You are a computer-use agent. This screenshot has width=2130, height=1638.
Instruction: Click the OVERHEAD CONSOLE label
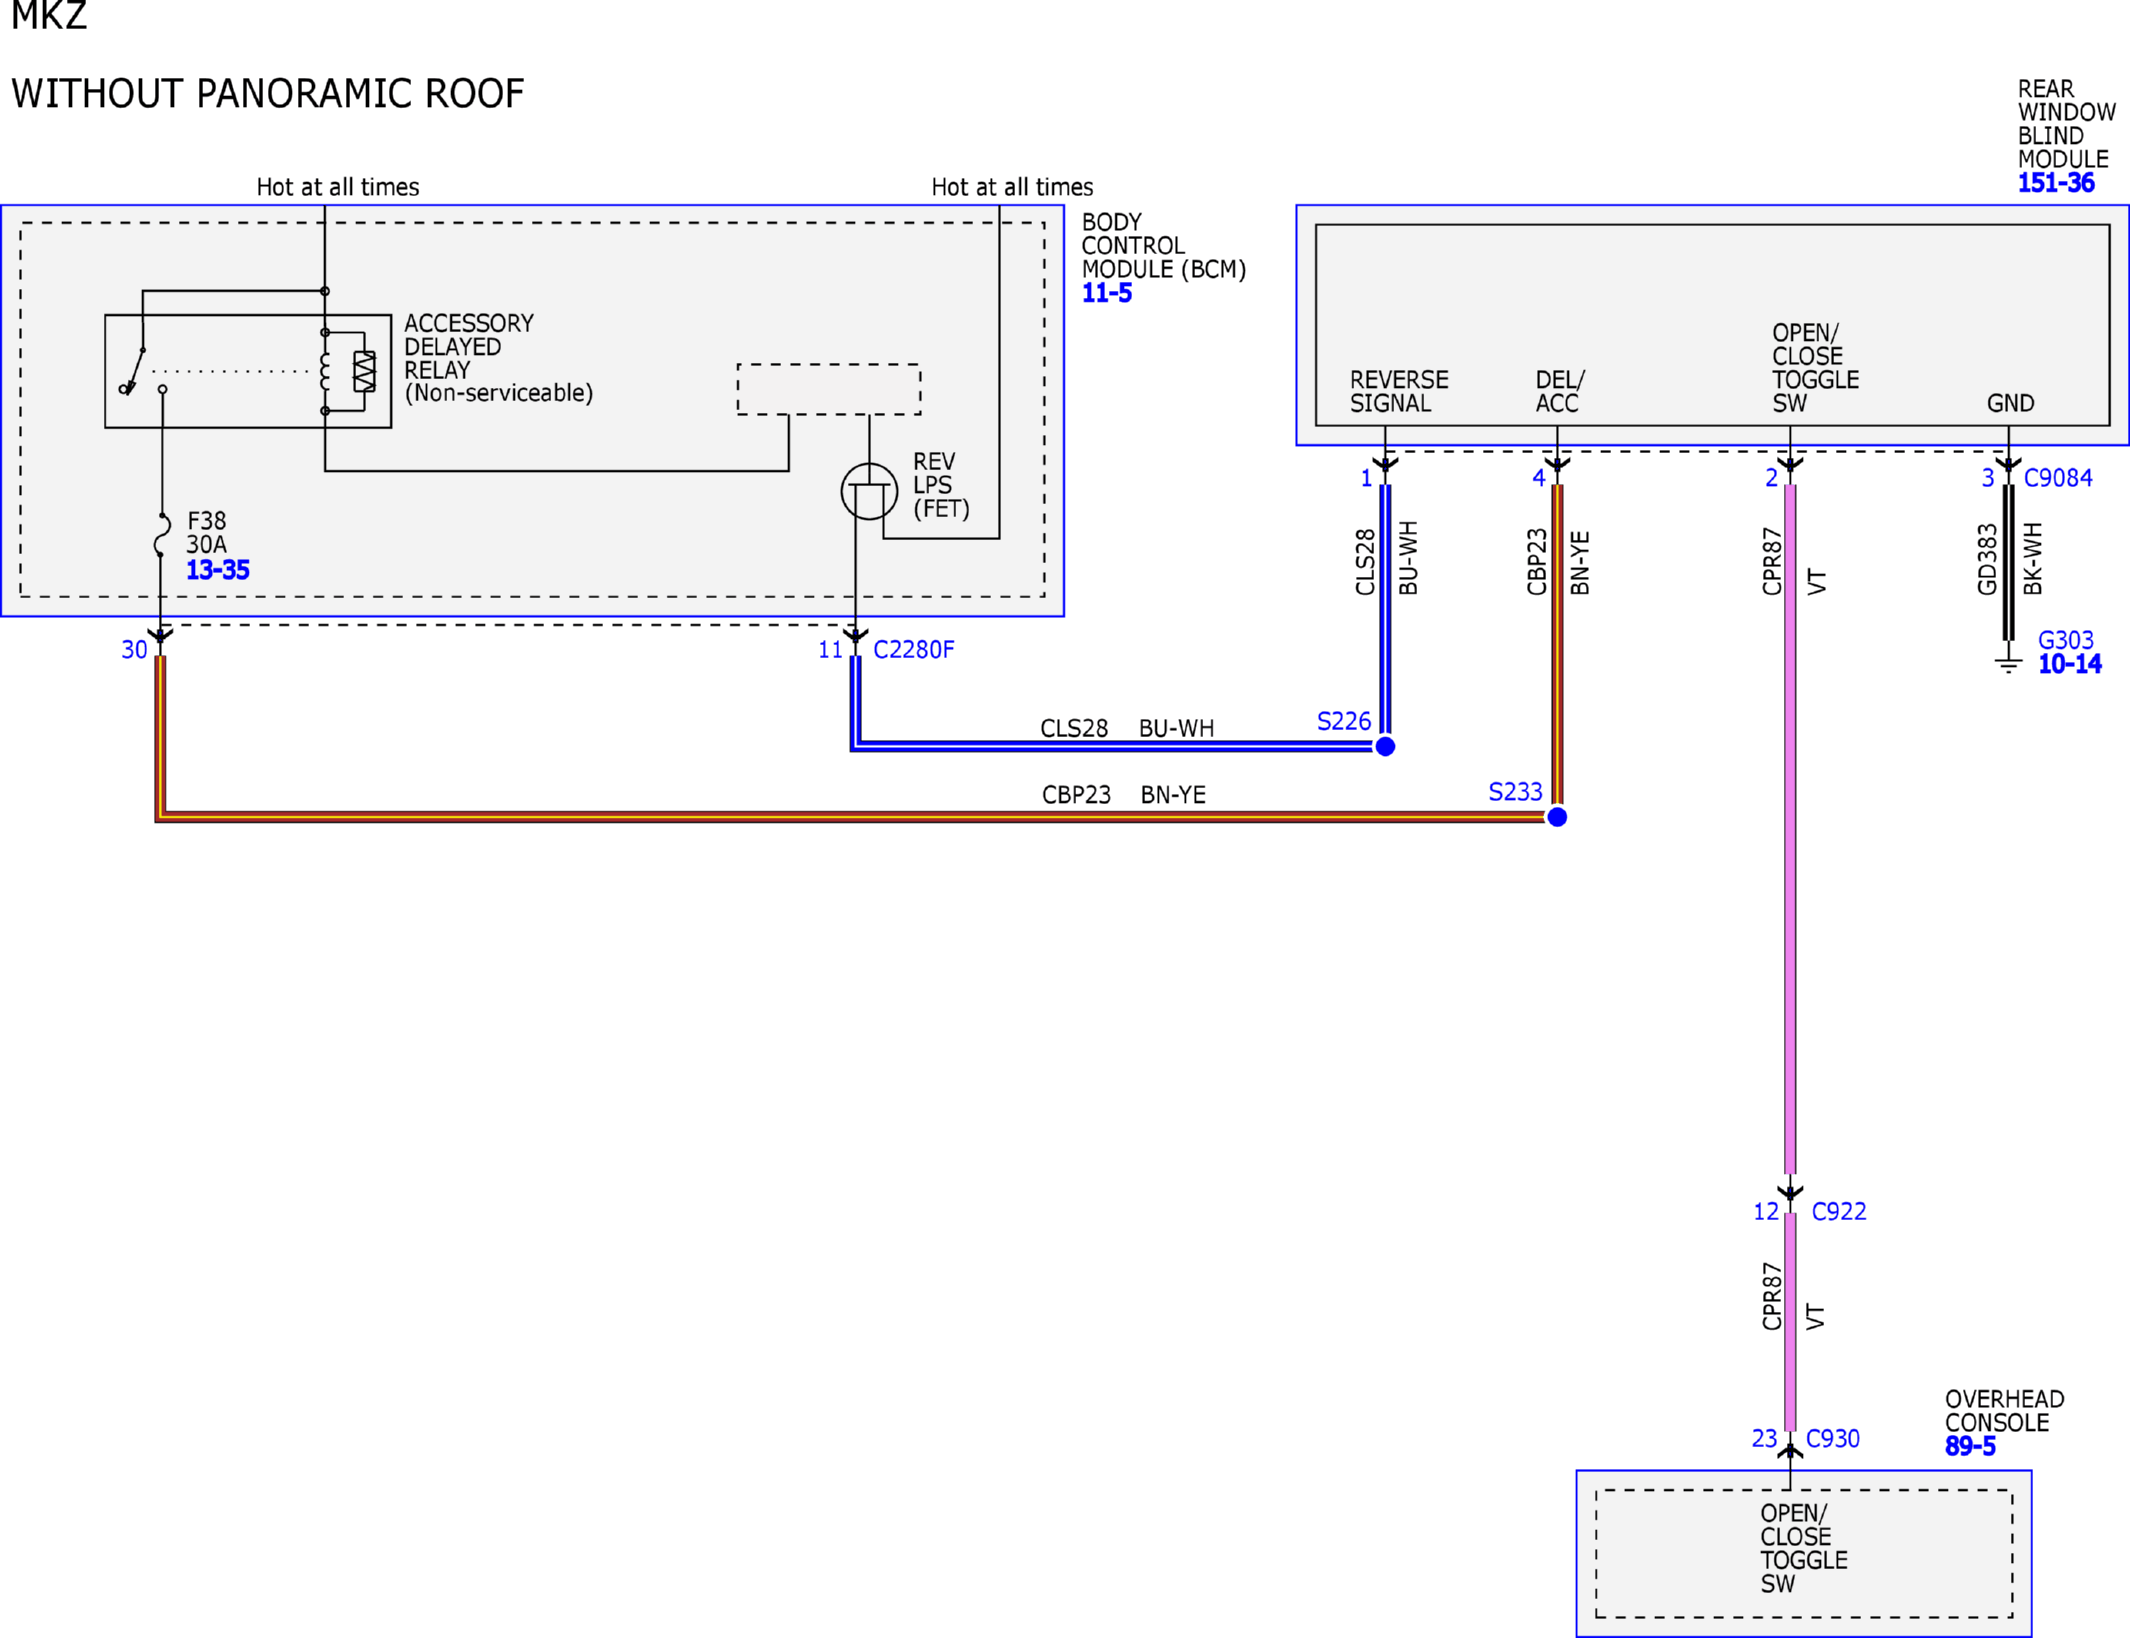coord(2004,1411)
